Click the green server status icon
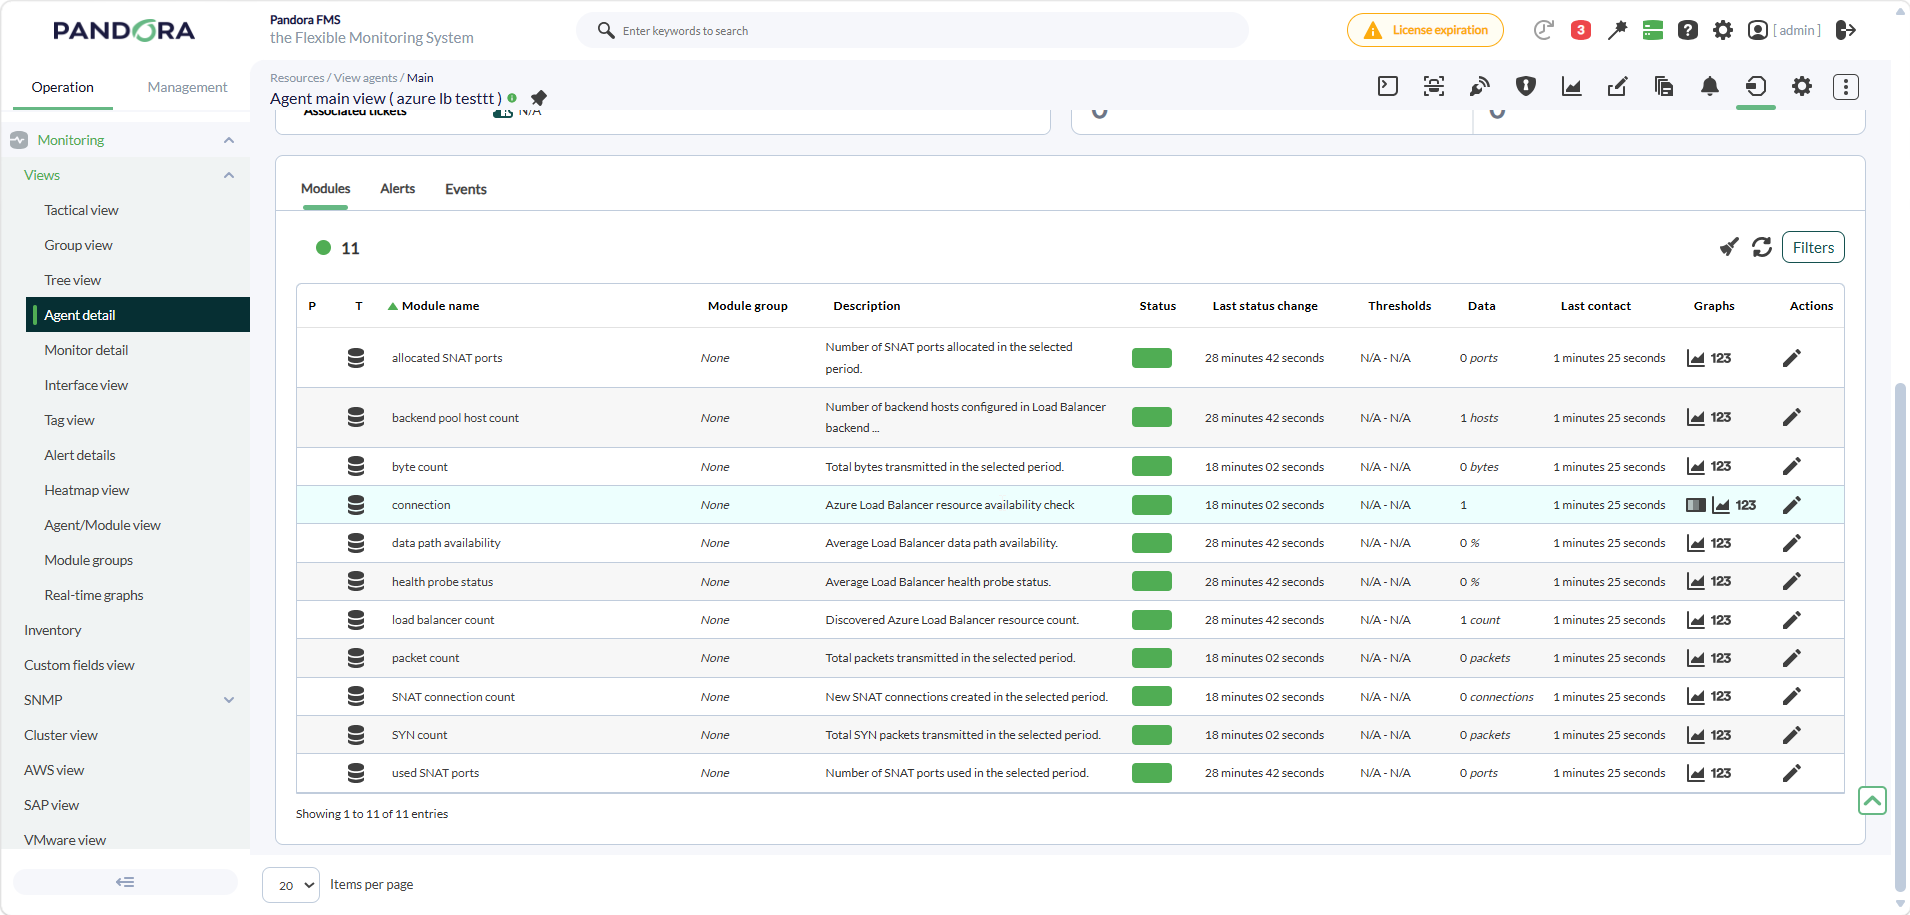 pyautogui.click(x=1653, y=30)
